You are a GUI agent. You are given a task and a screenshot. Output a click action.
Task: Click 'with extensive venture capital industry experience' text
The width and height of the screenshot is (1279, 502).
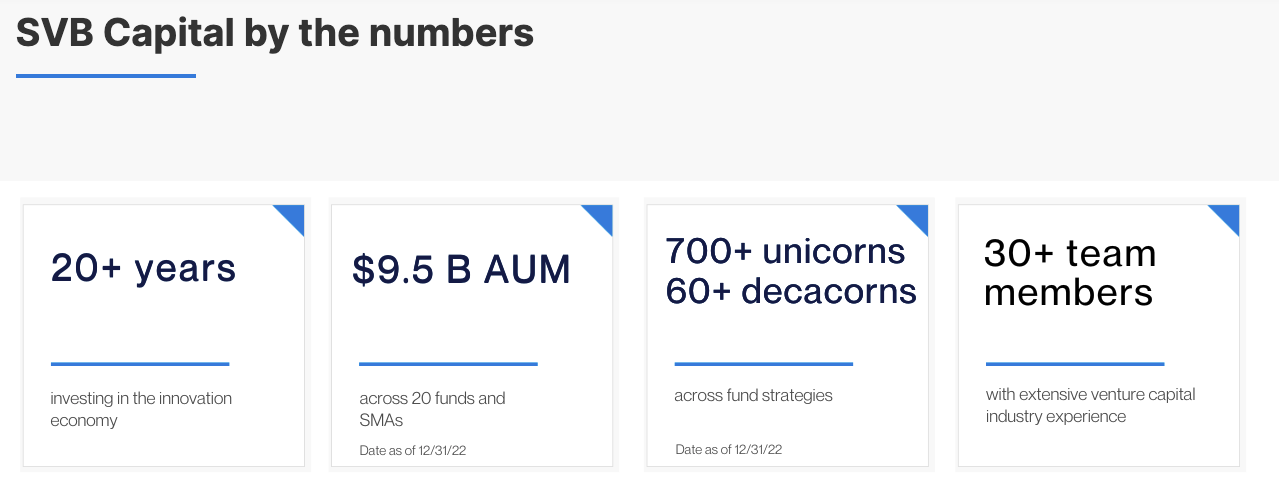tap(1090, 405)
